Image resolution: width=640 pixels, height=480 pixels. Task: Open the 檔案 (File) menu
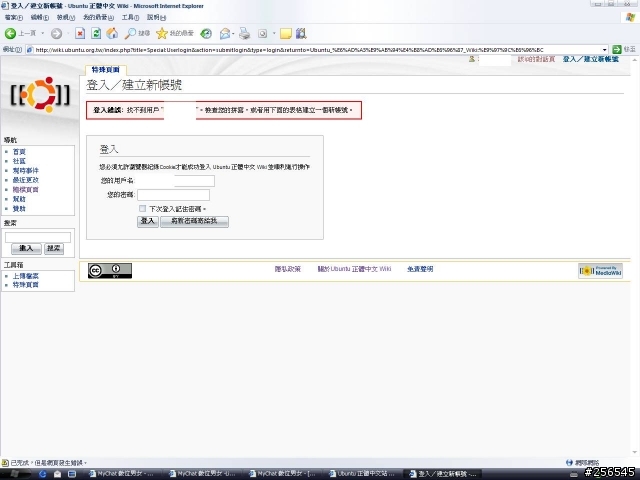click(x=13, y=17)
